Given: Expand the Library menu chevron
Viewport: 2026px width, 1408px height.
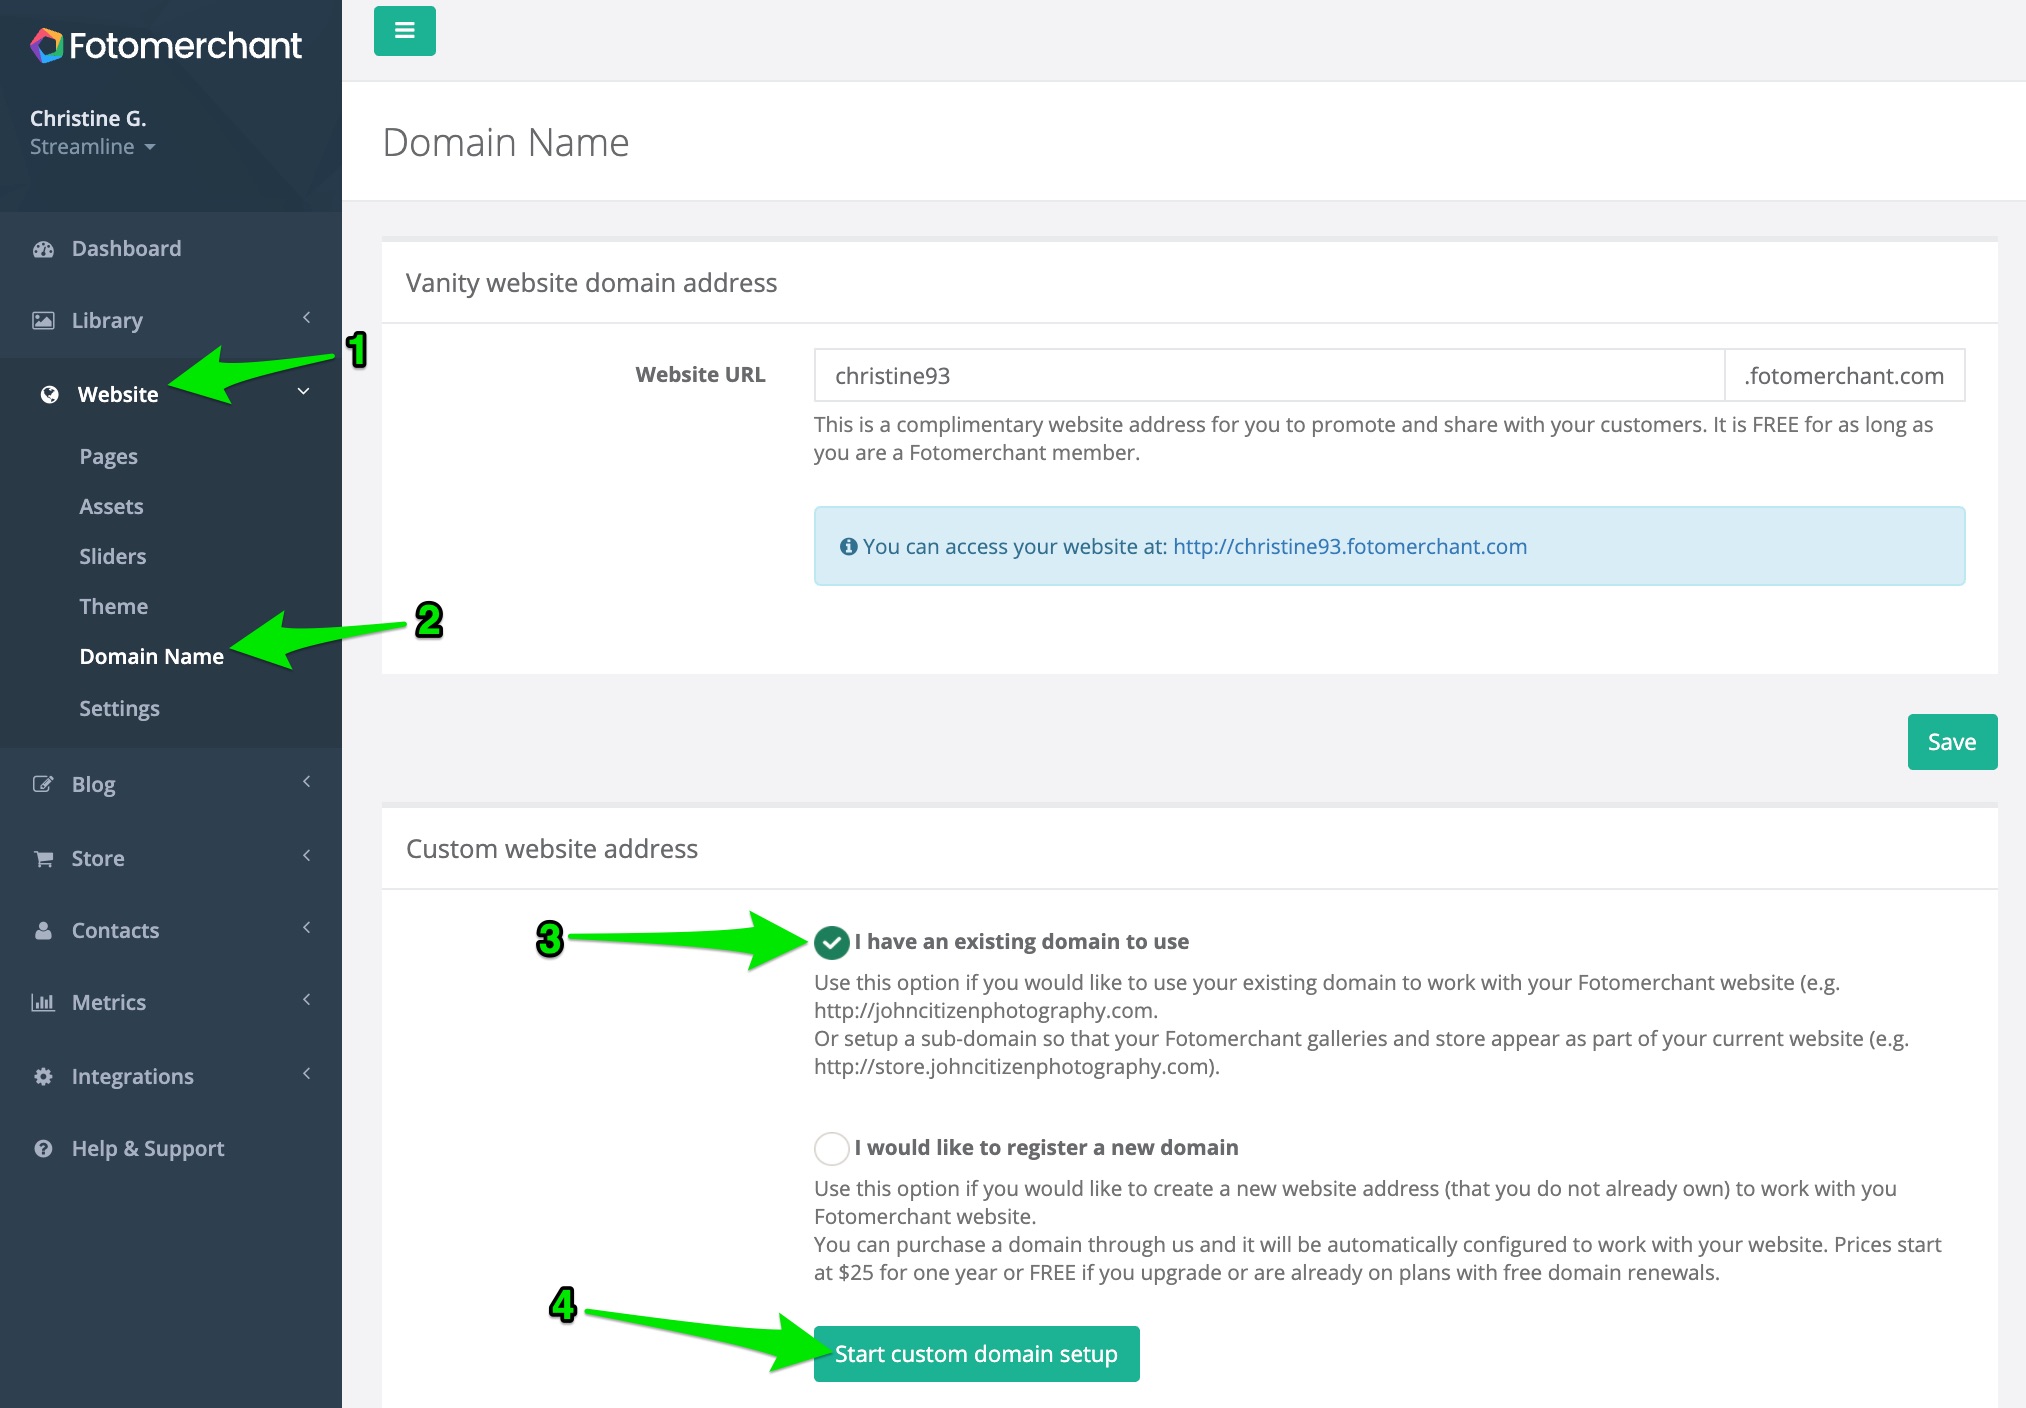Looking at the screenshot, I should click(x=306, y=318).
